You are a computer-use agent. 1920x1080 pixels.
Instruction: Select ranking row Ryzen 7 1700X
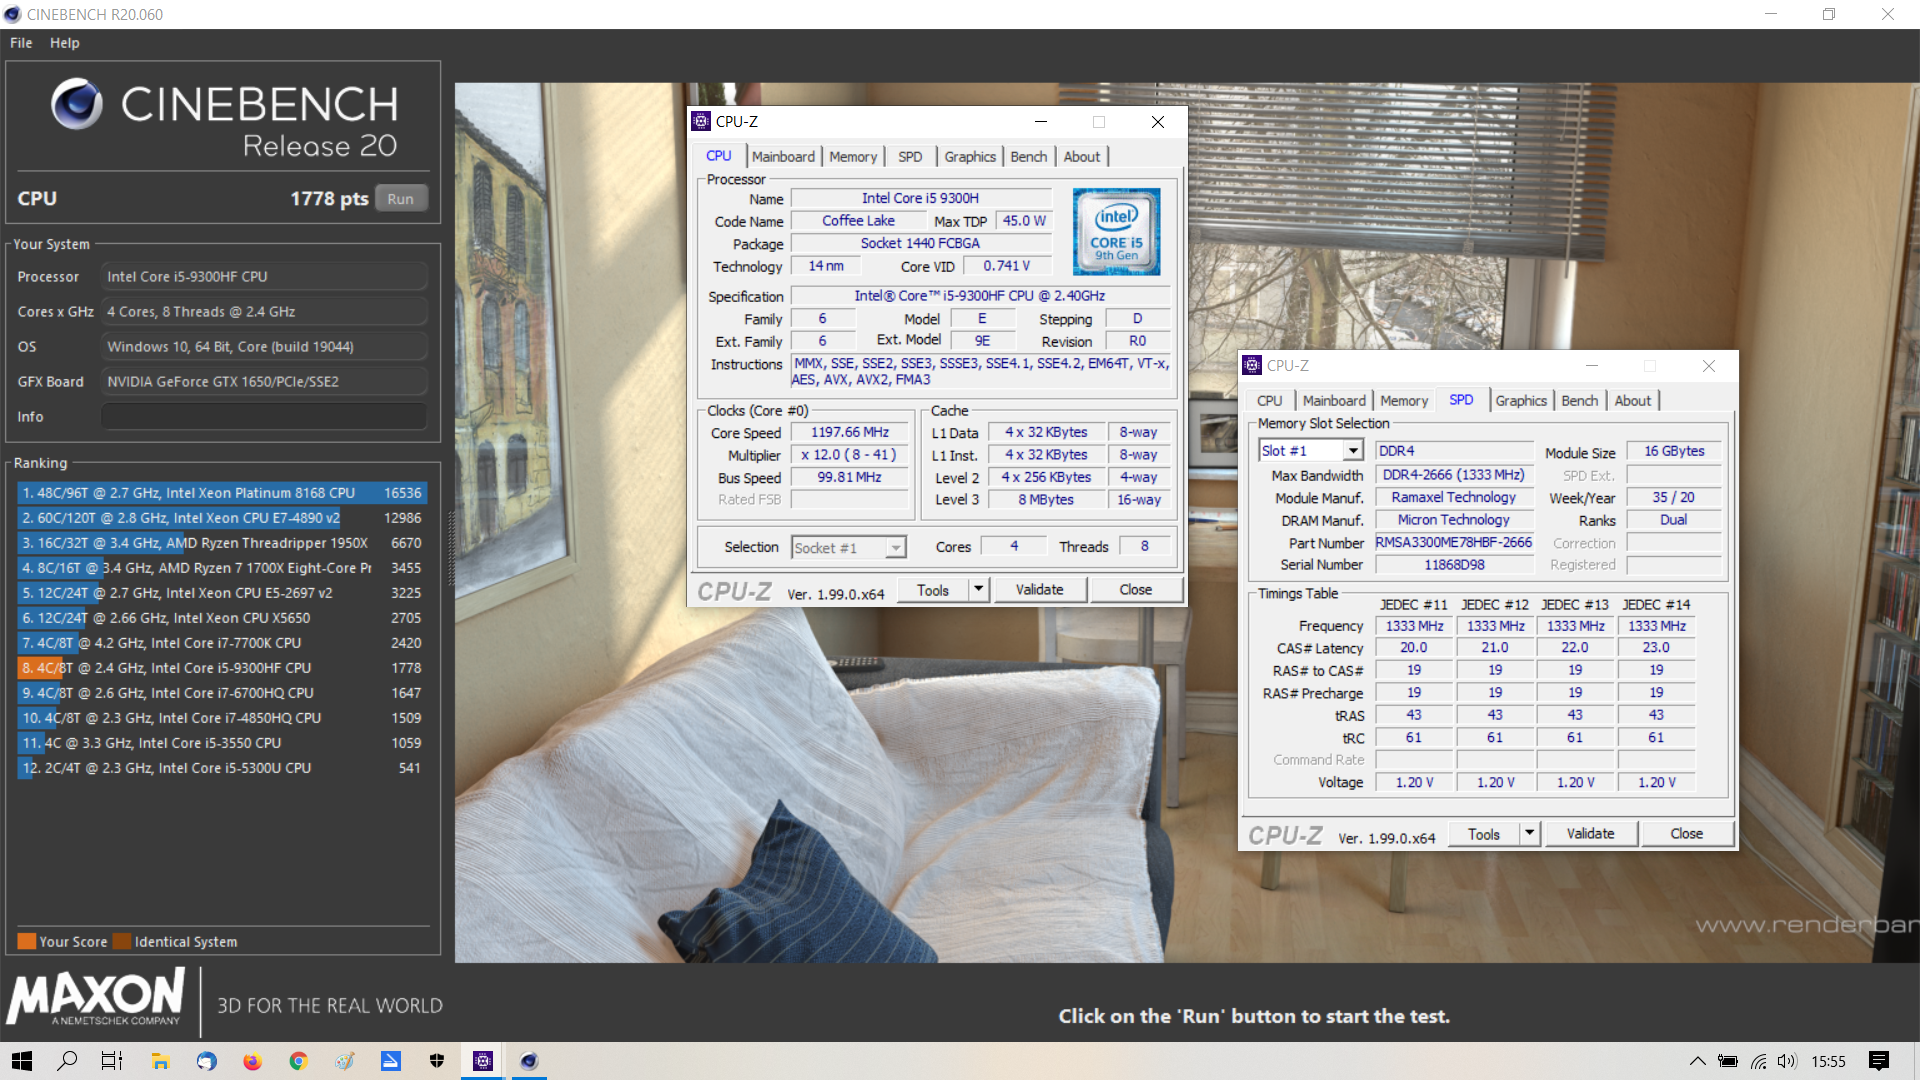(222, 568)
